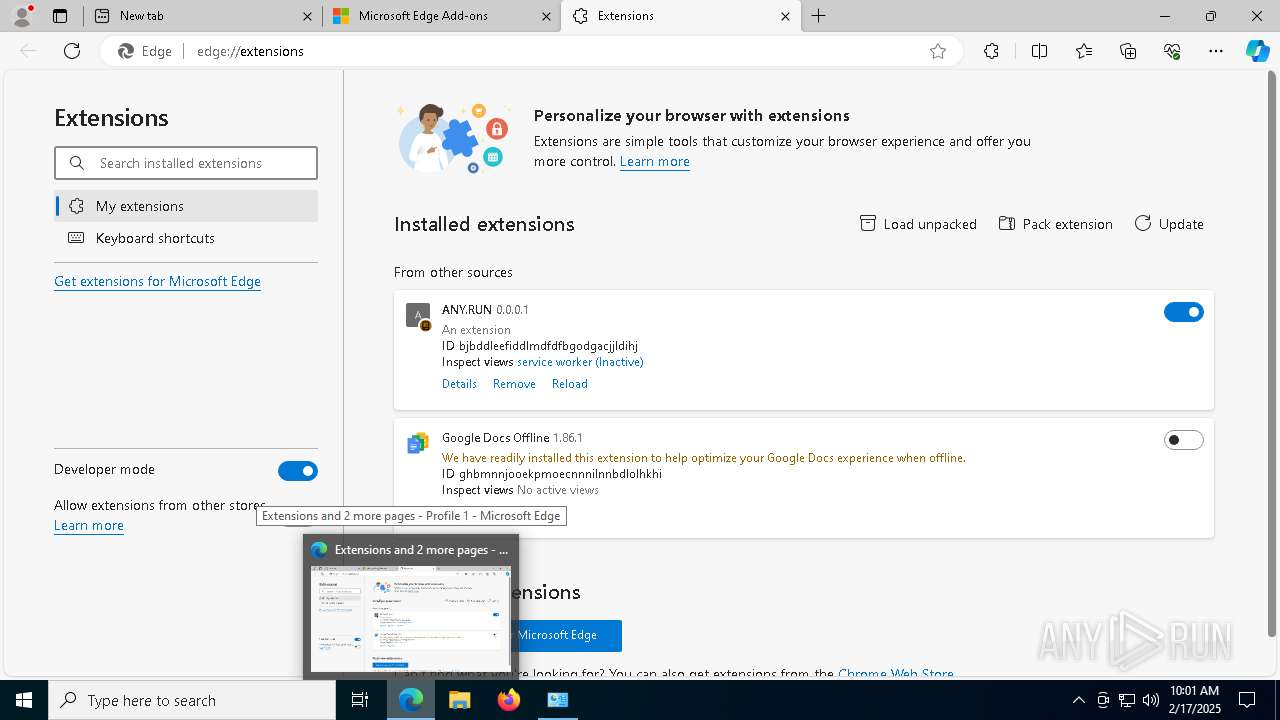The height and width of the screenshot is (720, 1280).
Task: Open the tab actions menu icon
Action: (x=60, y=16)
